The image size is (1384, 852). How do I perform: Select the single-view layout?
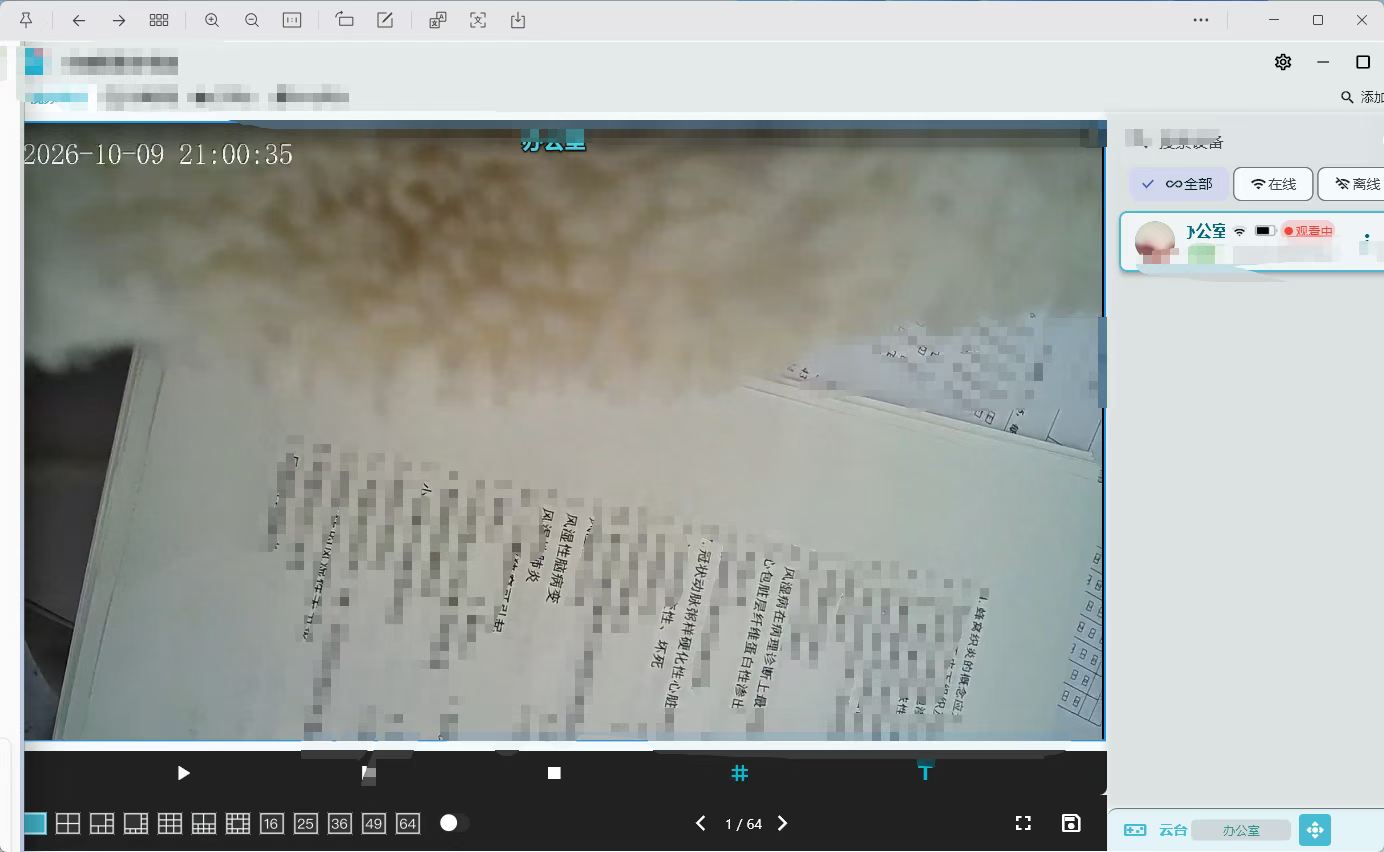(x=34, y=824)
